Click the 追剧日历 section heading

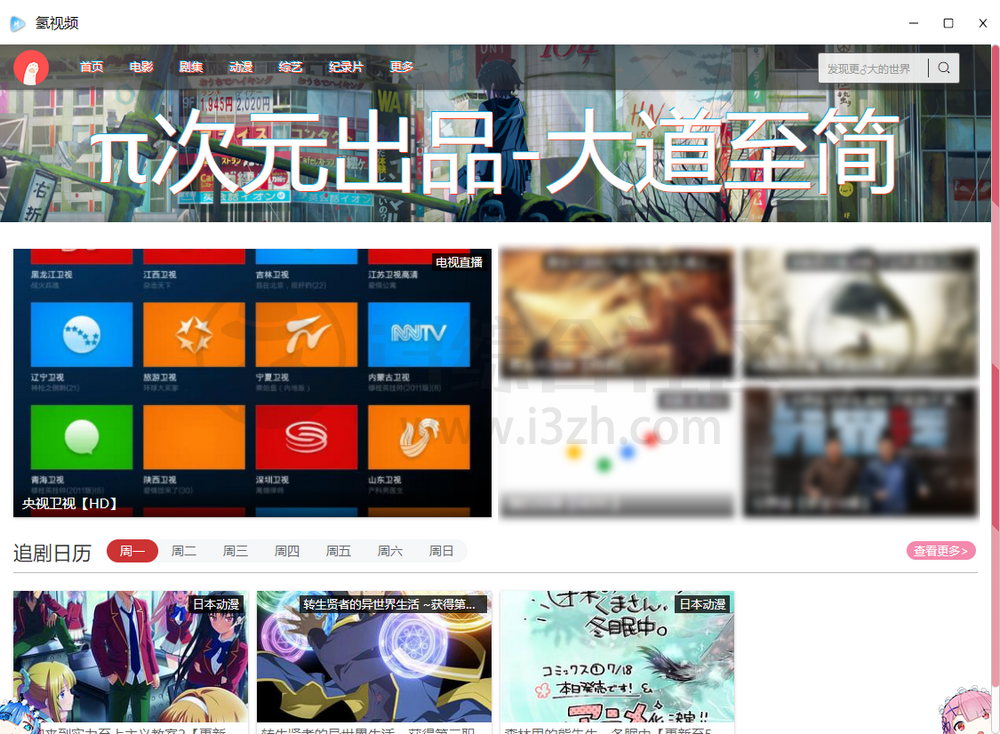52,552
